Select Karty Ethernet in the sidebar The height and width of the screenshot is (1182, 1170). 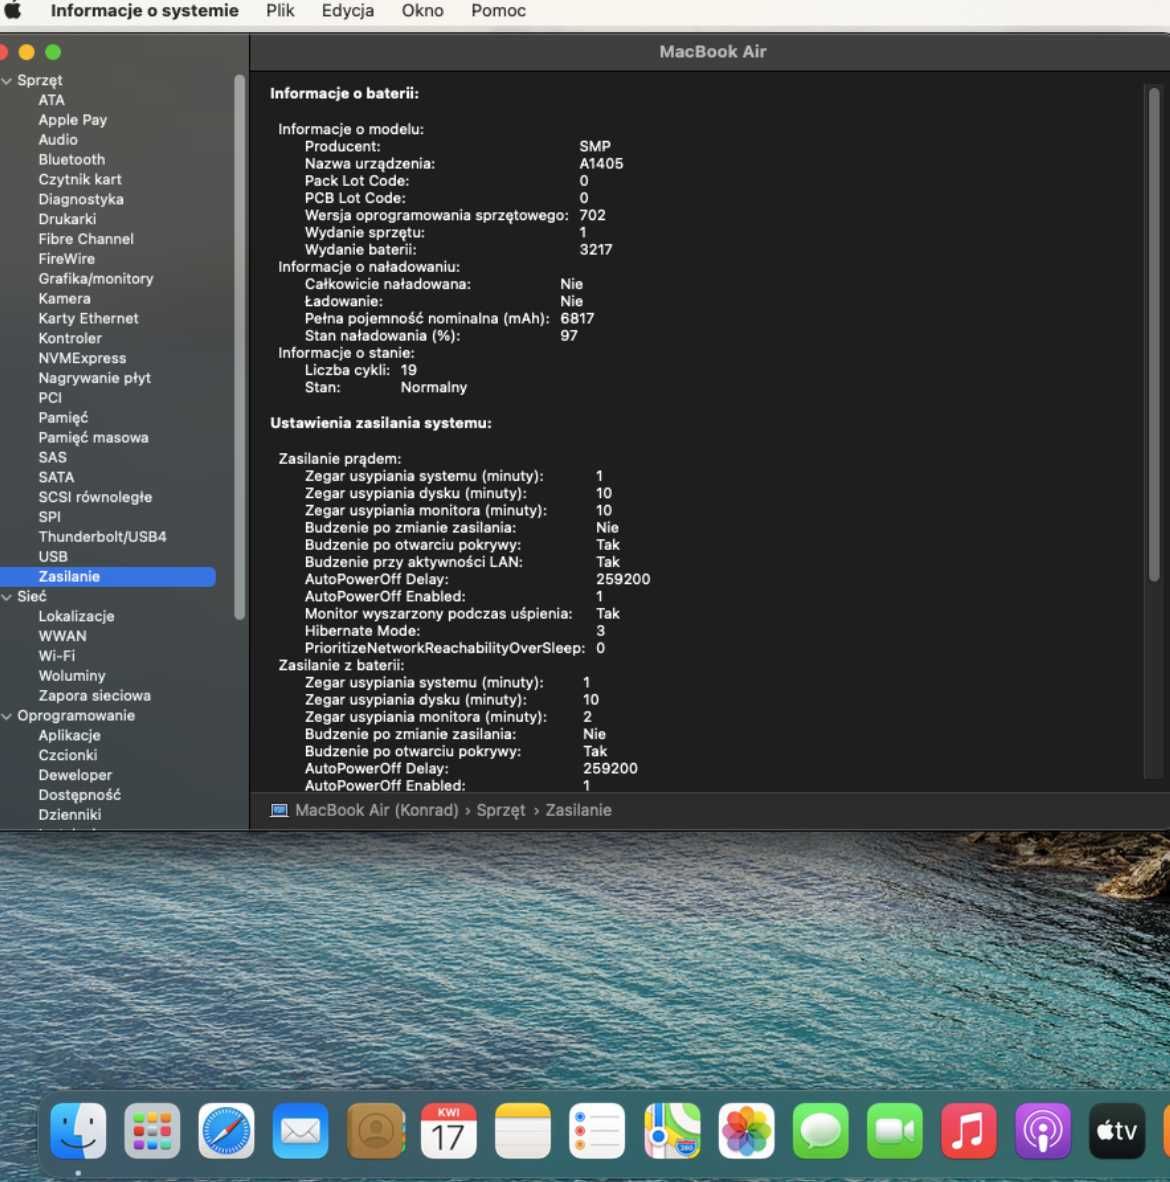point(88,318)
